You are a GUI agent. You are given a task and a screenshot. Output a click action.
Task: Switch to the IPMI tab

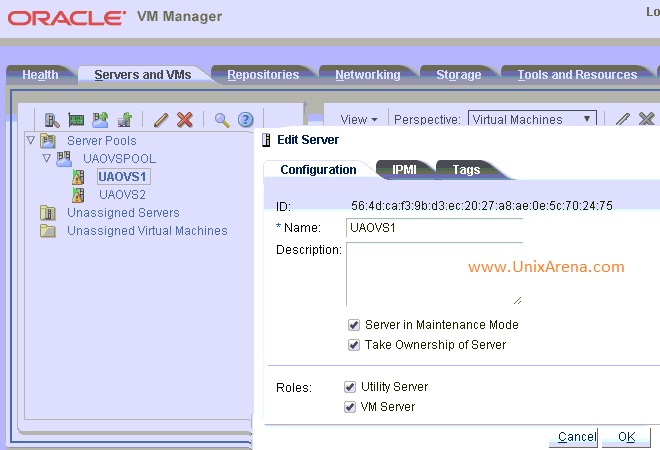404,170
